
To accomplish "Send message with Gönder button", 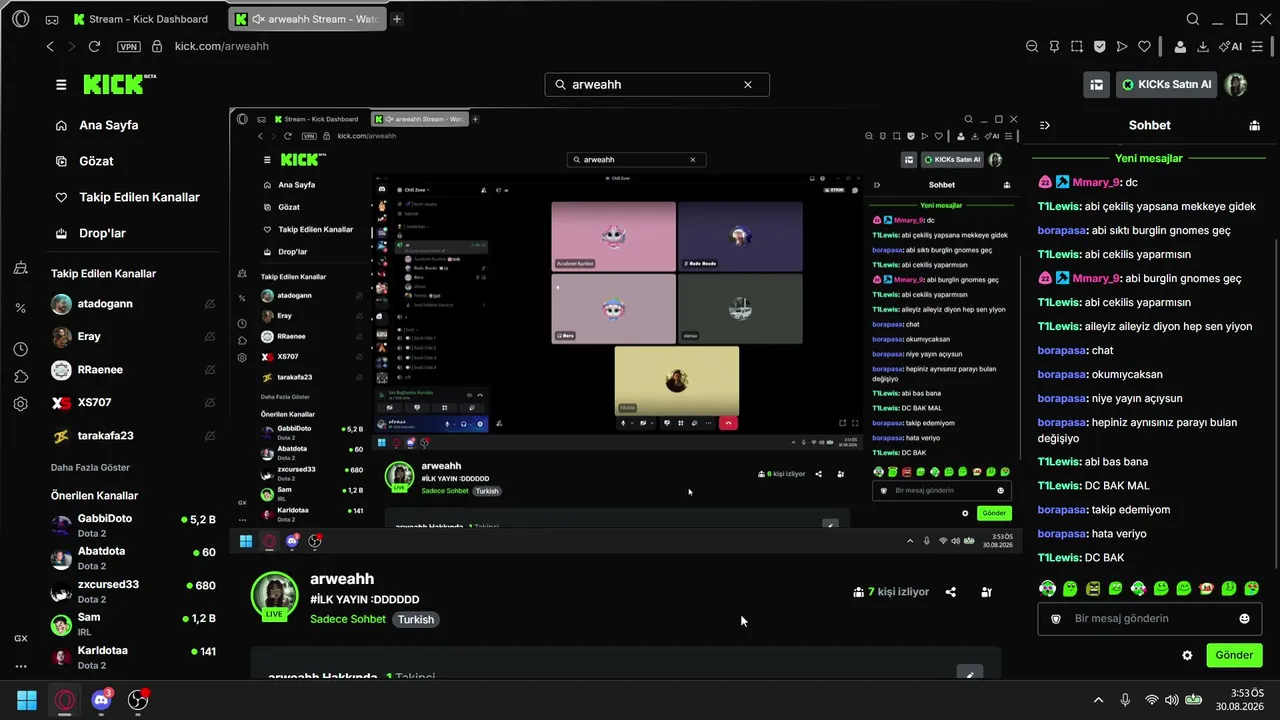I will (1234, 656).
